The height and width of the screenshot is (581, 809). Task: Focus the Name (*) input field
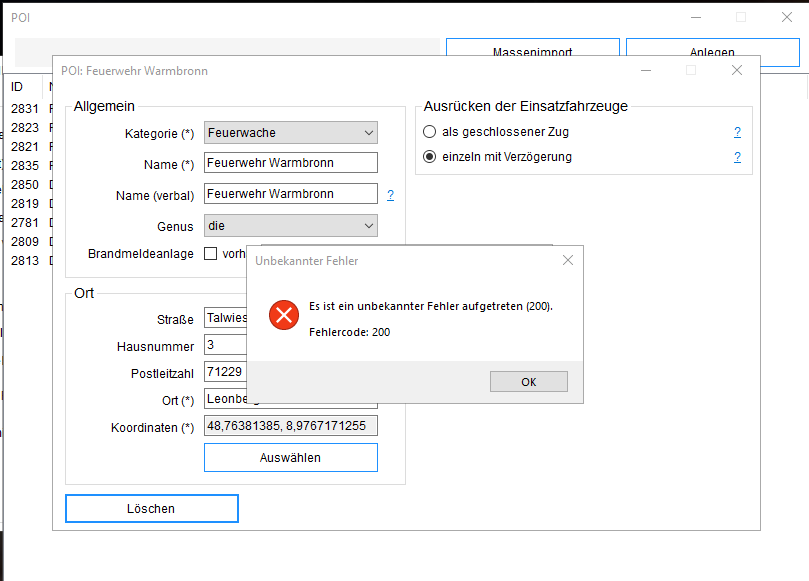(290, 163)
